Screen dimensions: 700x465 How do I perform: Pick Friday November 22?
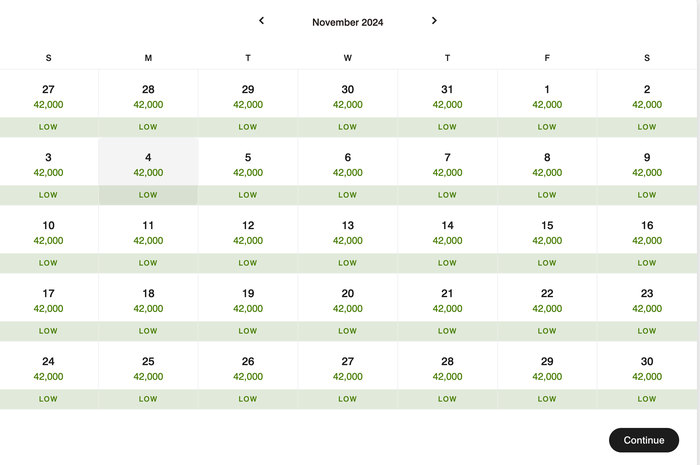tap(547, 307)
